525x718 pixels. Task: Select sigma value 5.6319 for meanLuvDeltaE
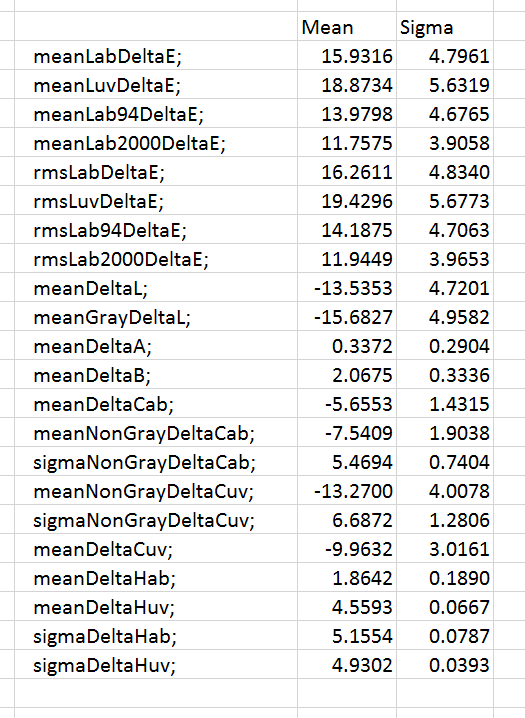point(444,85)
